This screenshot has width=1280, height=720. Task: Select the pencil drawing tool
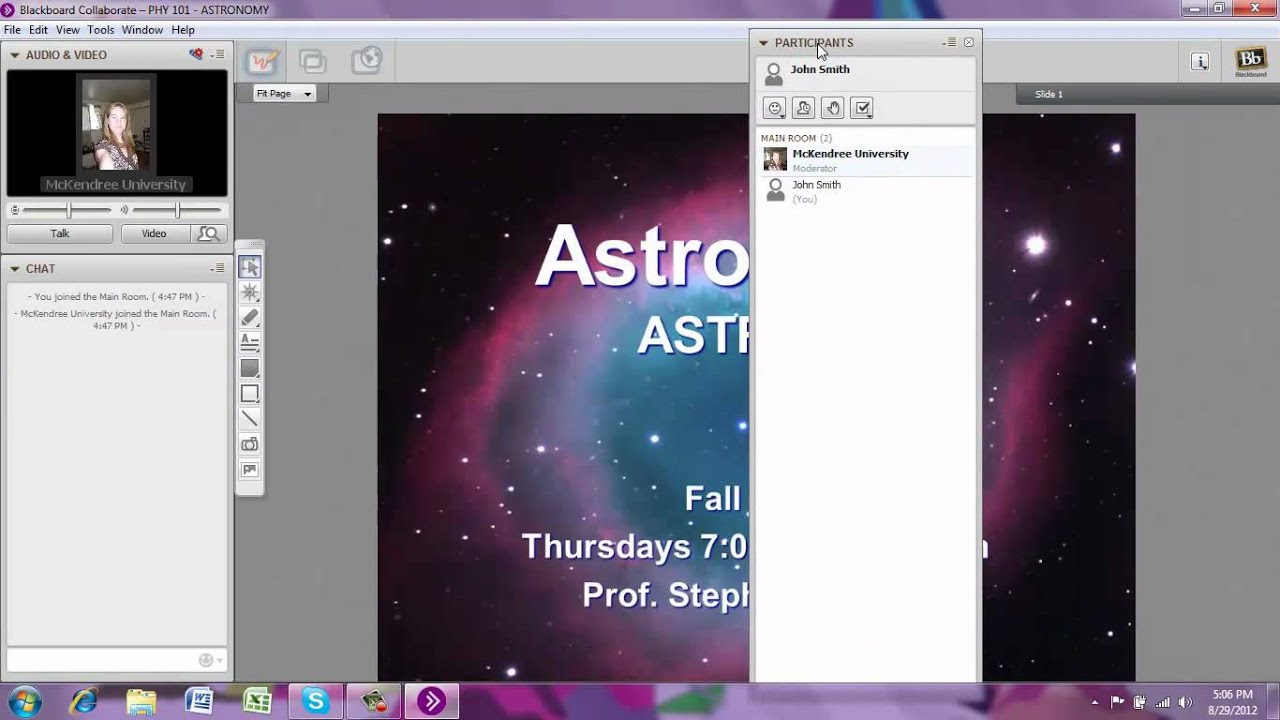coord(250,317)
